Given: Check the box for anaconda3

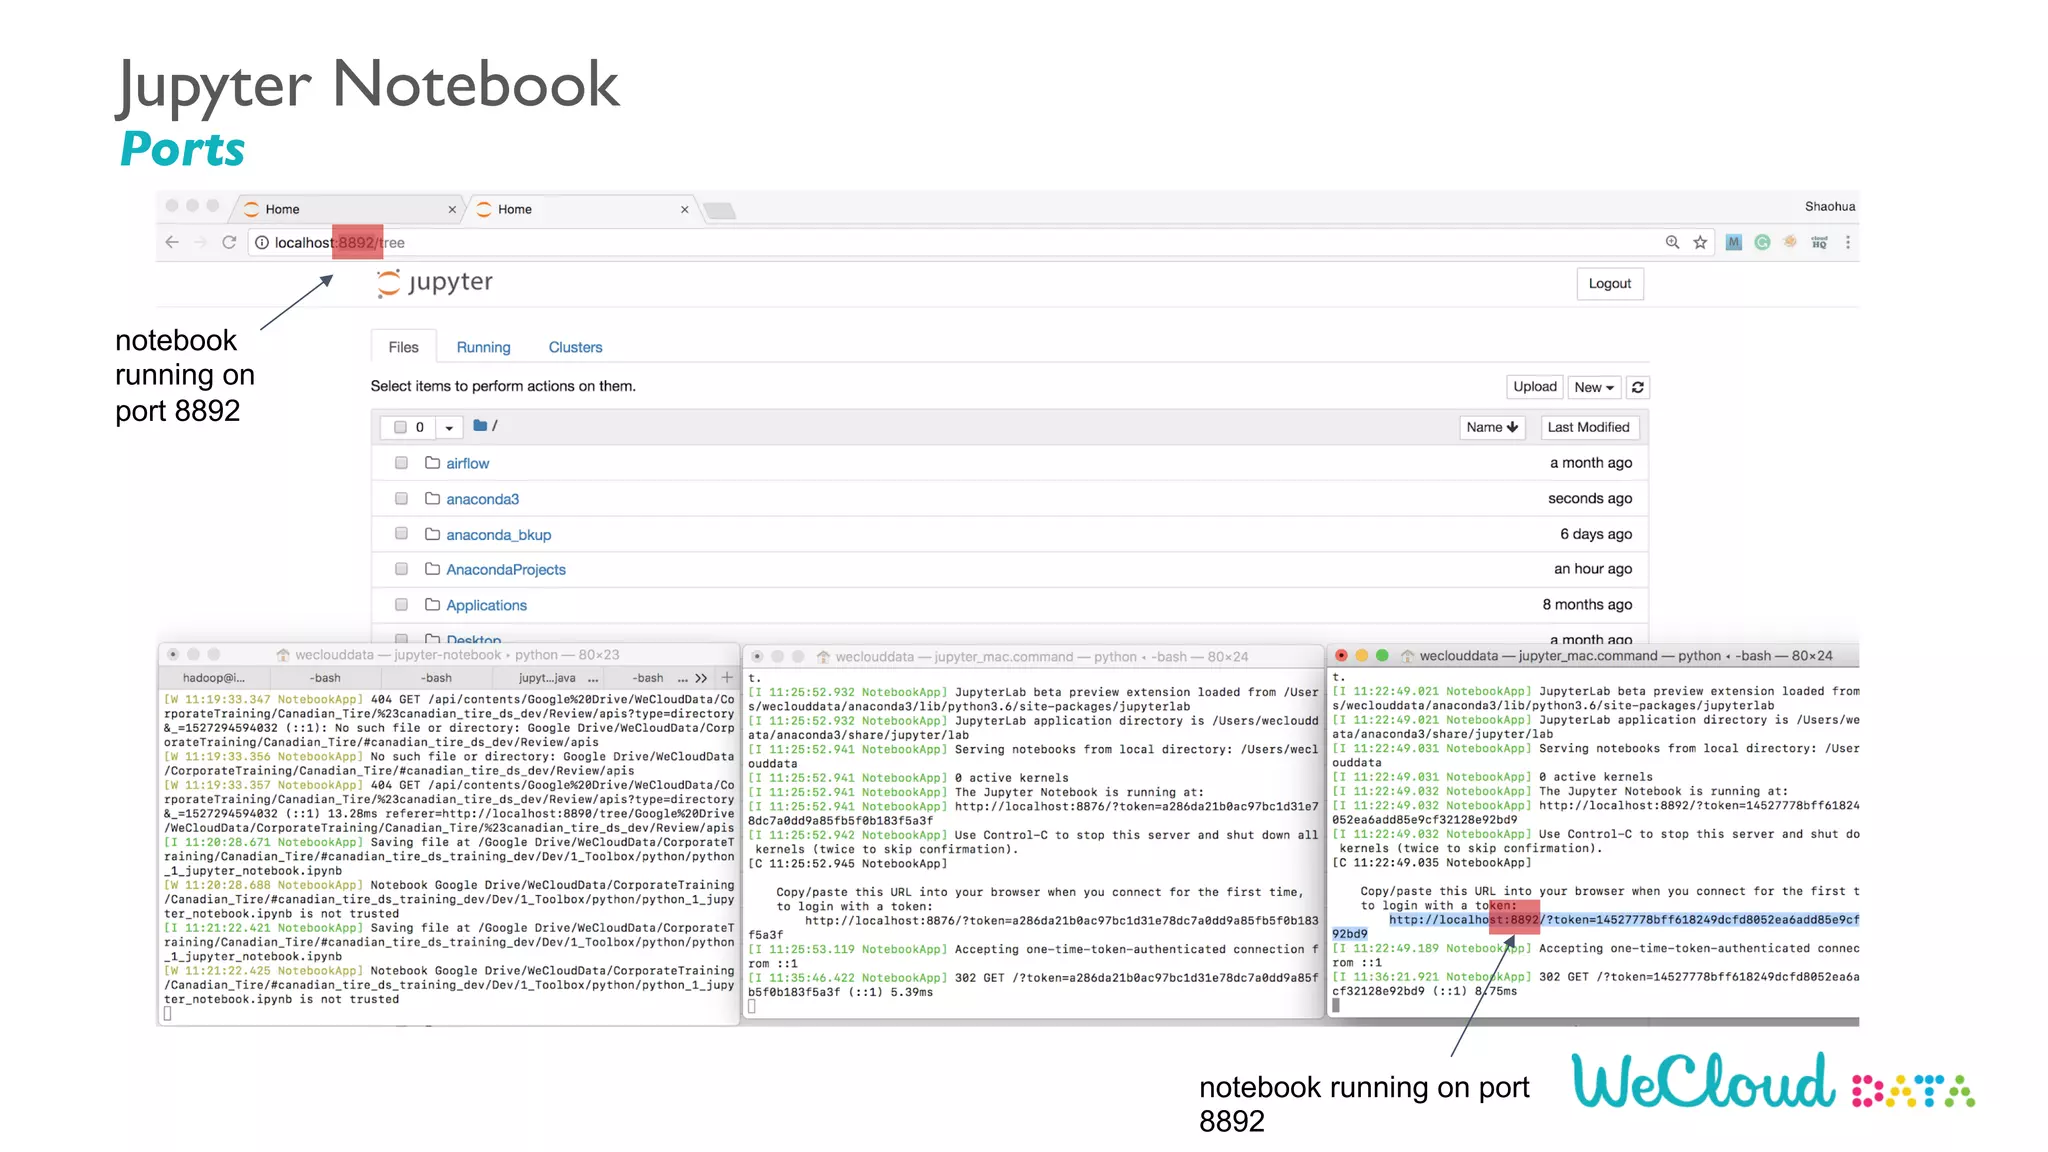Looking at the screenshot, I should pos(401,498).
